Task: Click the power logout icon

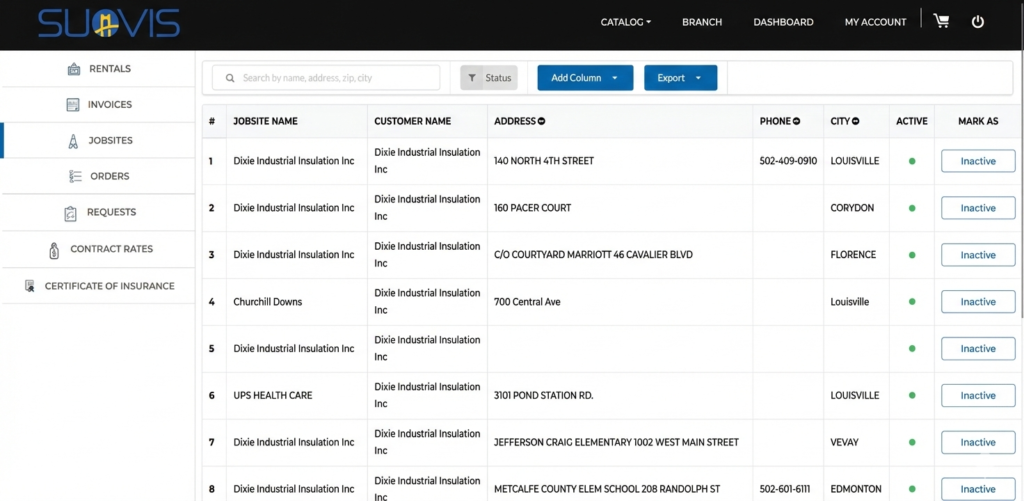Action: [x=978, y=21]
